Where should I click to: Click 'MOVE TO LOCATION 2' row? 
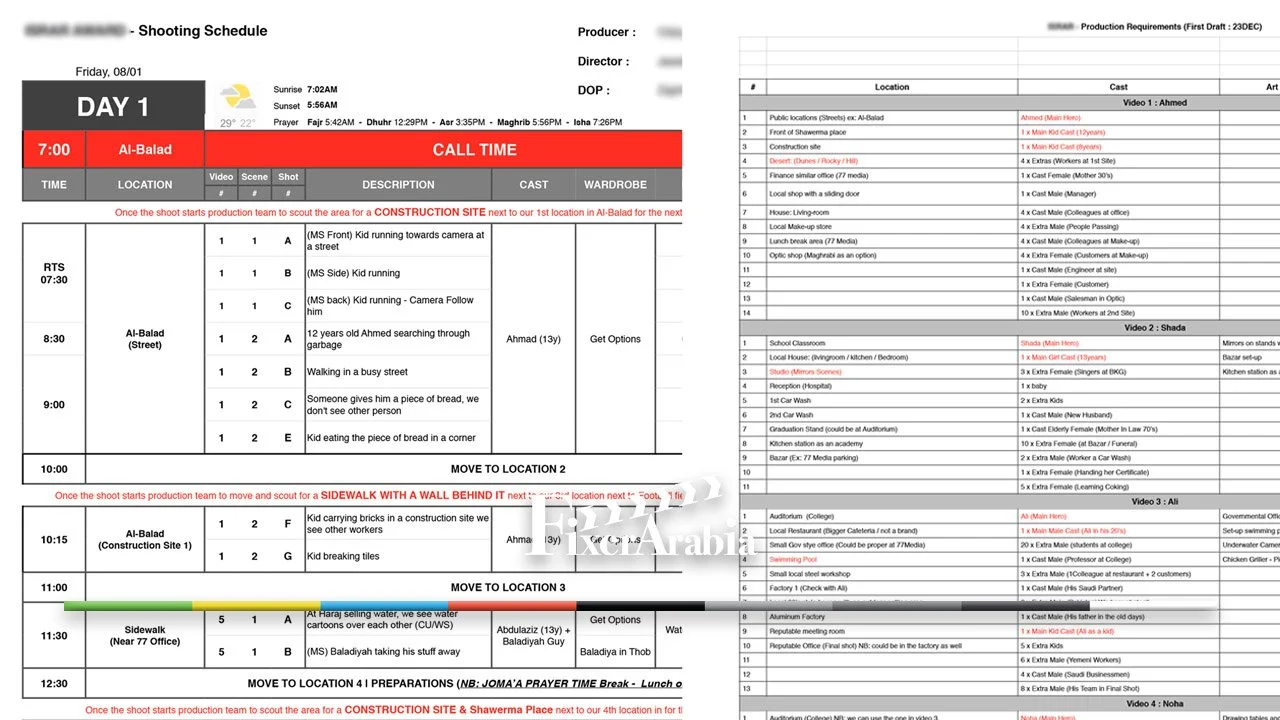(x=508, y=469)
